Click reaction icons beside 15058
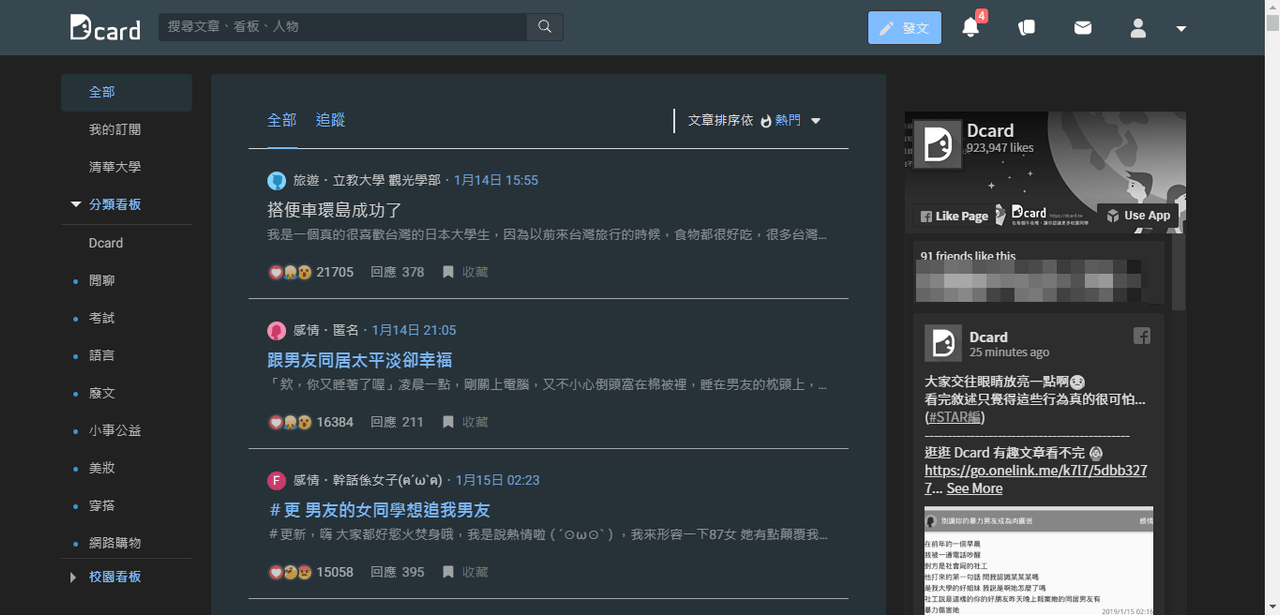The height and width of the screenshot is (615, 1280). [290, 572]
